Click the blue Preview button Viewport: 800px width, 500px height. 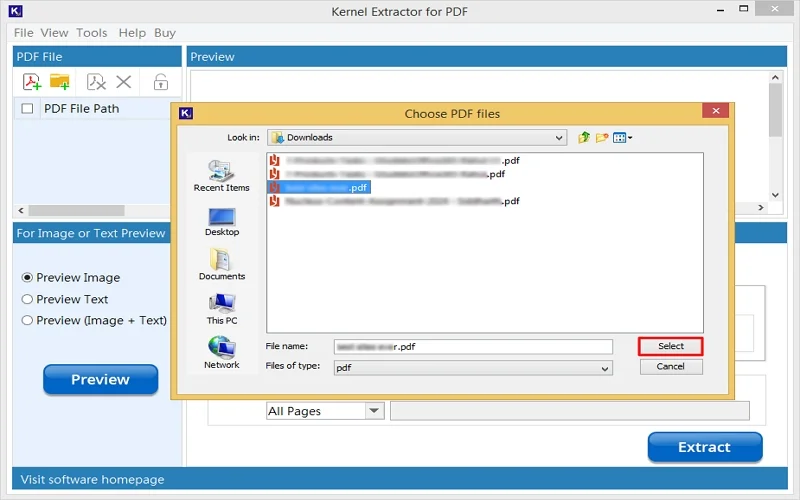[x=101, y=379]
